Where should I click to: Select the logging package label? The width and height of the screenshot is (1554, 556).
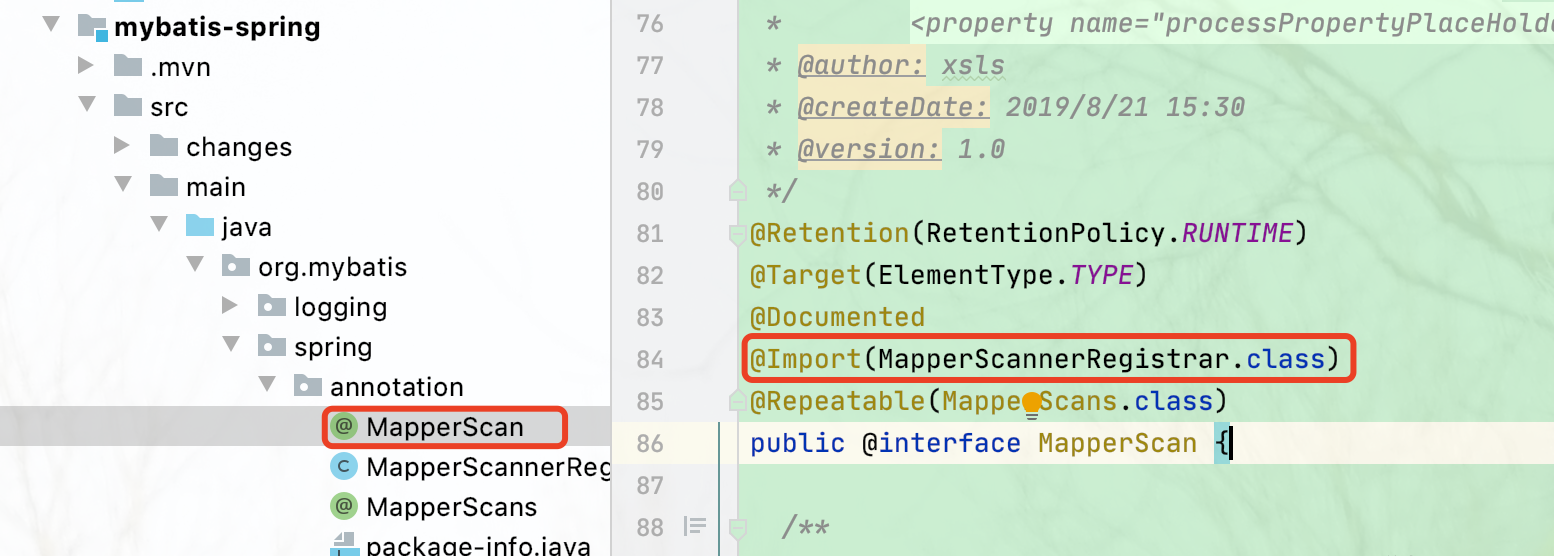[x=340, y=307]
